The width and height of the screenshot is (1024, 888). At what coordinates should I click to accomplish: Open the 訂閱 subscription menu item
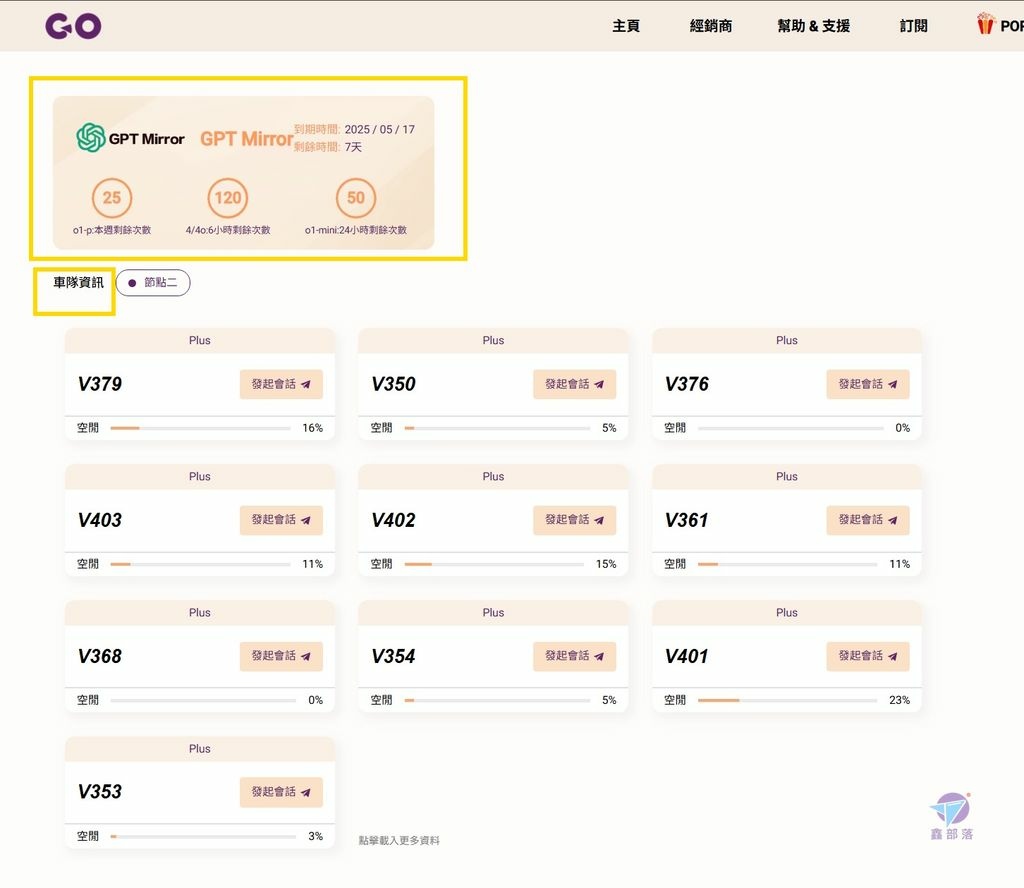pyautogui.click(x=913, y=26)
